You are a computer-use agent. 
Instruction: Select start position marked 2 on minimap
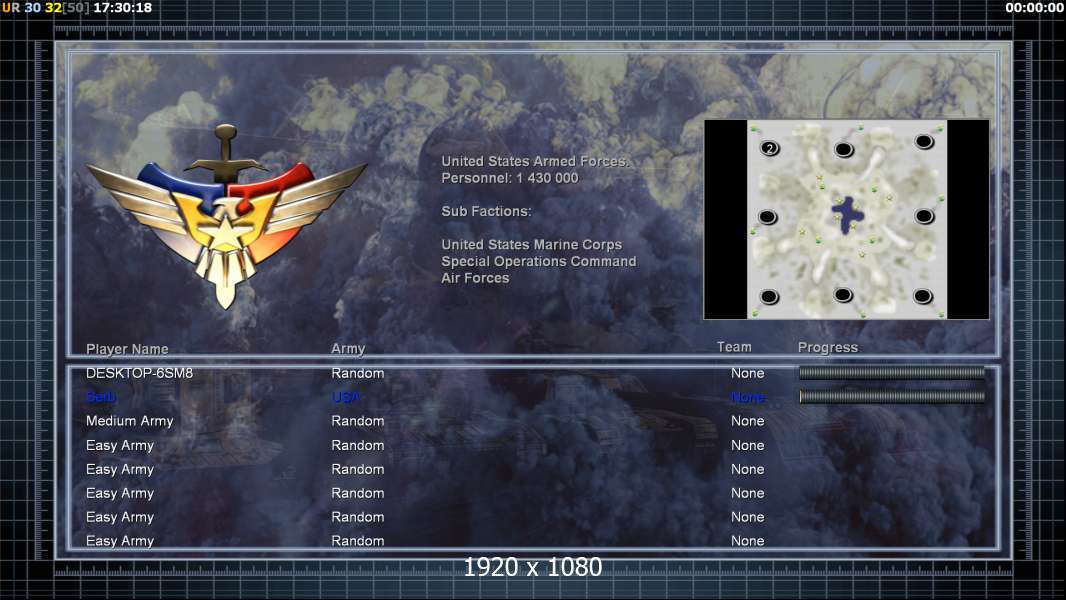click(x=770, y=148)
